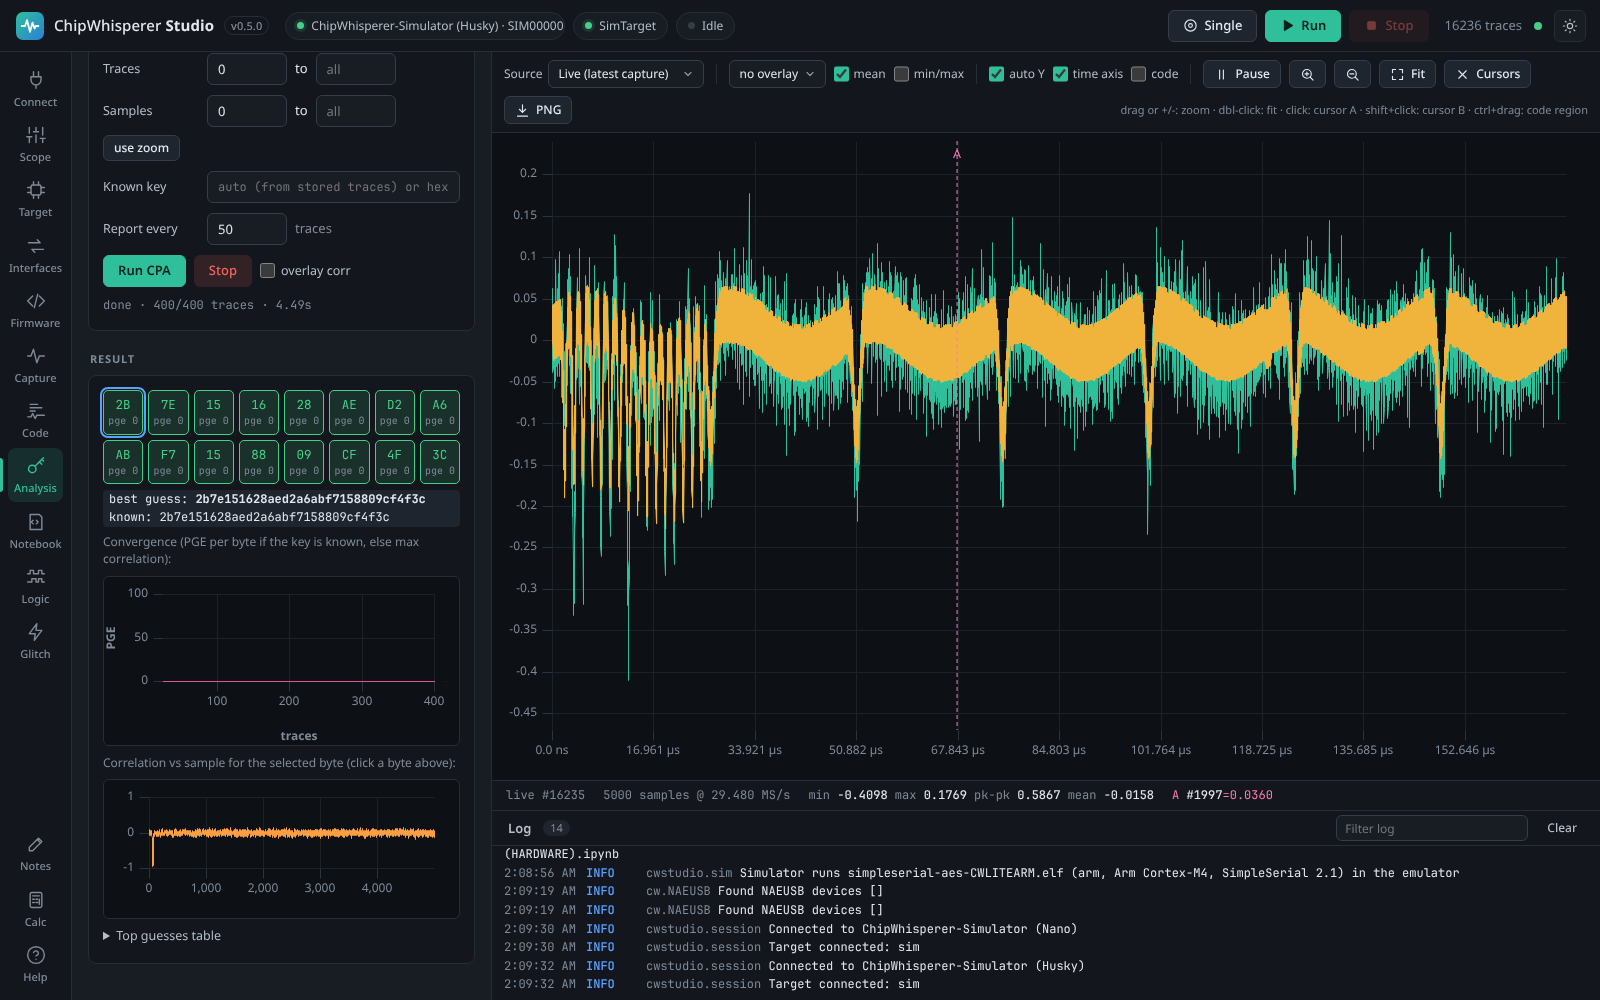Toggle the light/dark theme icon
Image resolution: width=1600 pixels, height=1000 pixels.
coord(1570,26)
